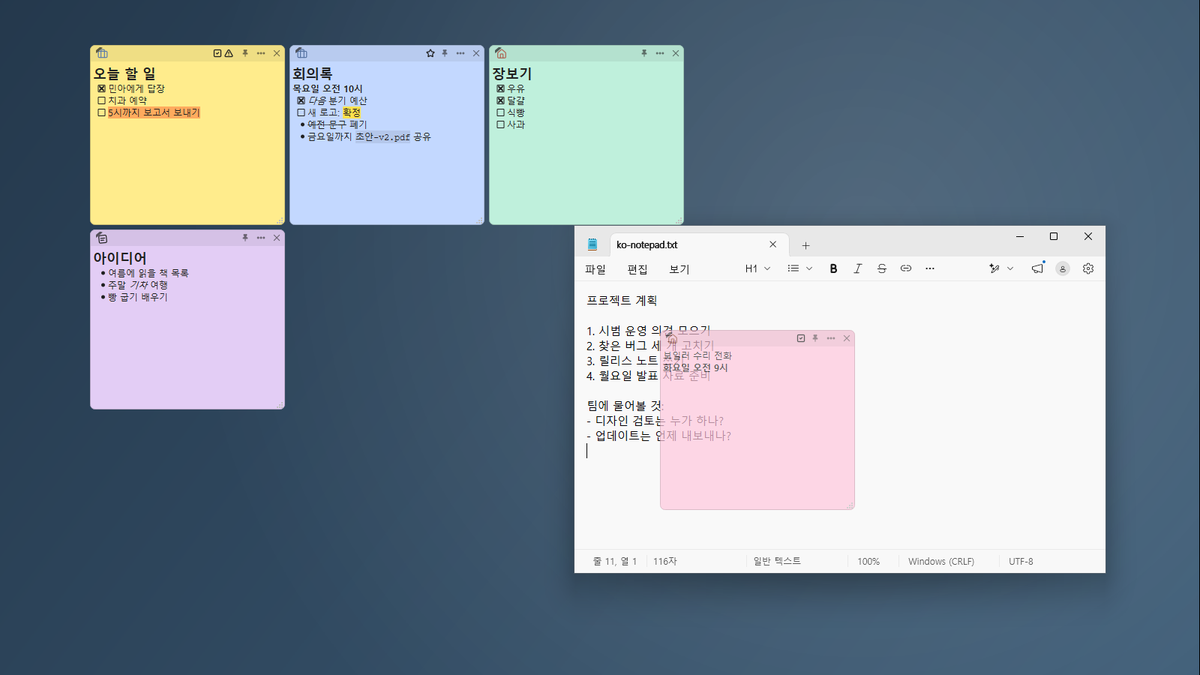This screenshot has height=675, width=1200.
Task: Click the star icon on 회의록 note
Action: click(430, 53)
